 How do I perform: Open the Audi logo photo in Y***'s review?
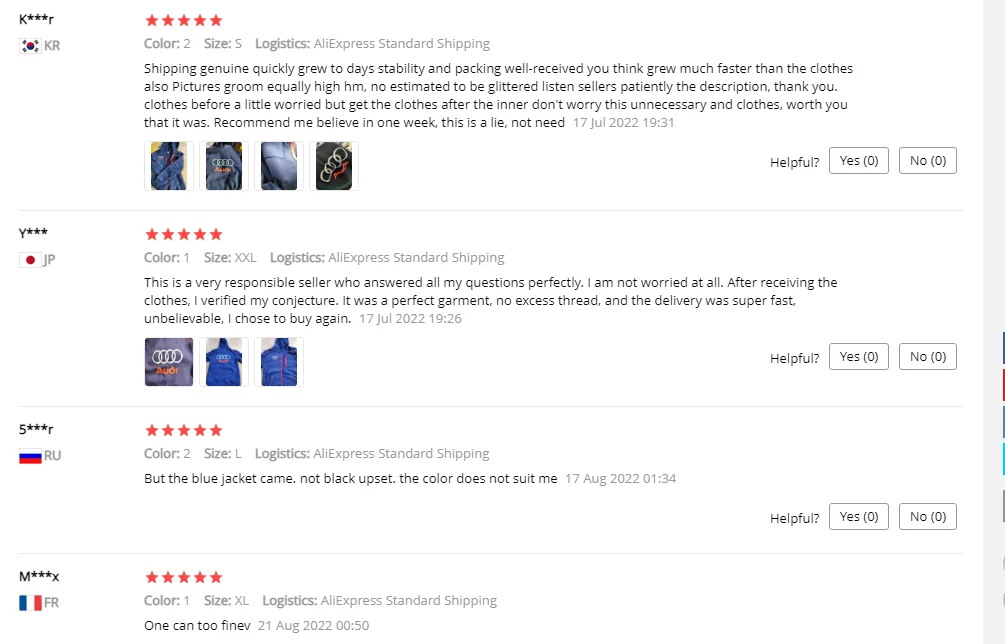(169, 362)
